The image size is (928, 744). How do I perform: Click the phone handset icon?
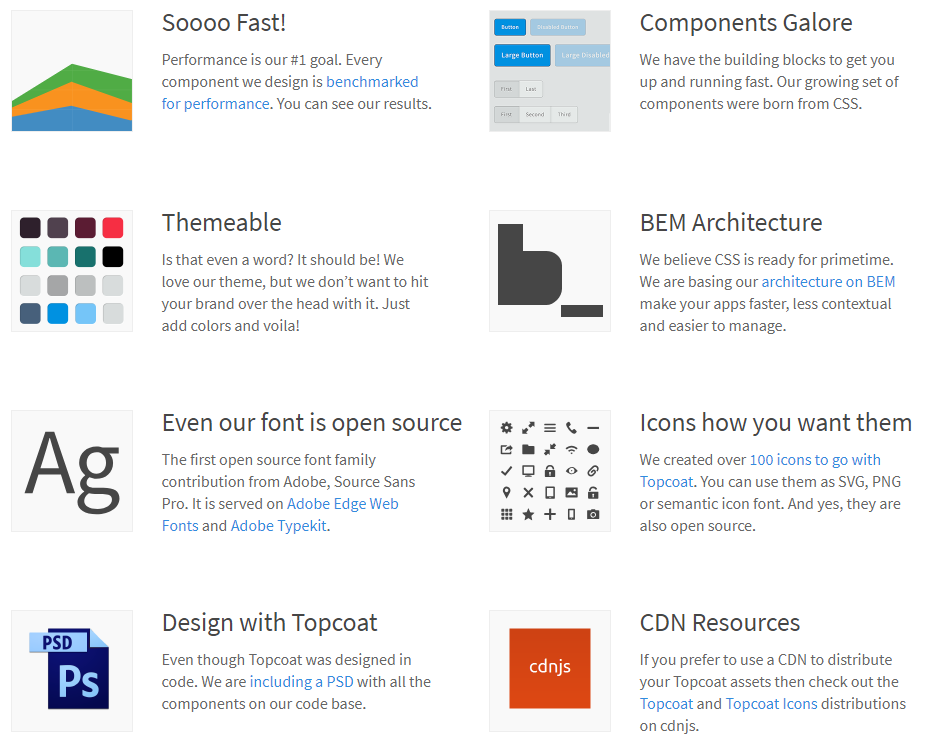point(571,427)
